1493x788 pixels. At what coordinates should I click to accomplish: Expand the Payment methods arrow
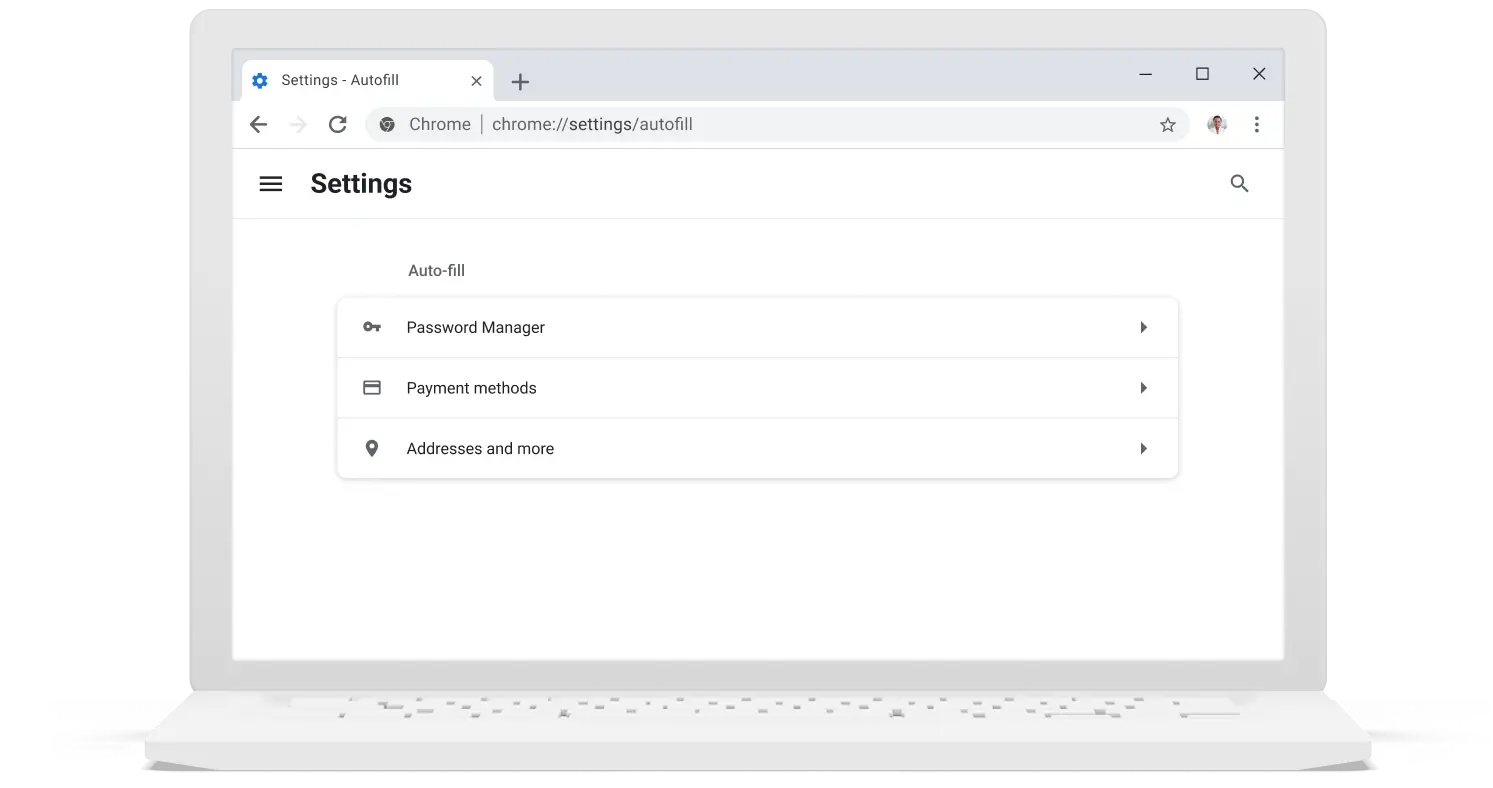[1143, 388]
